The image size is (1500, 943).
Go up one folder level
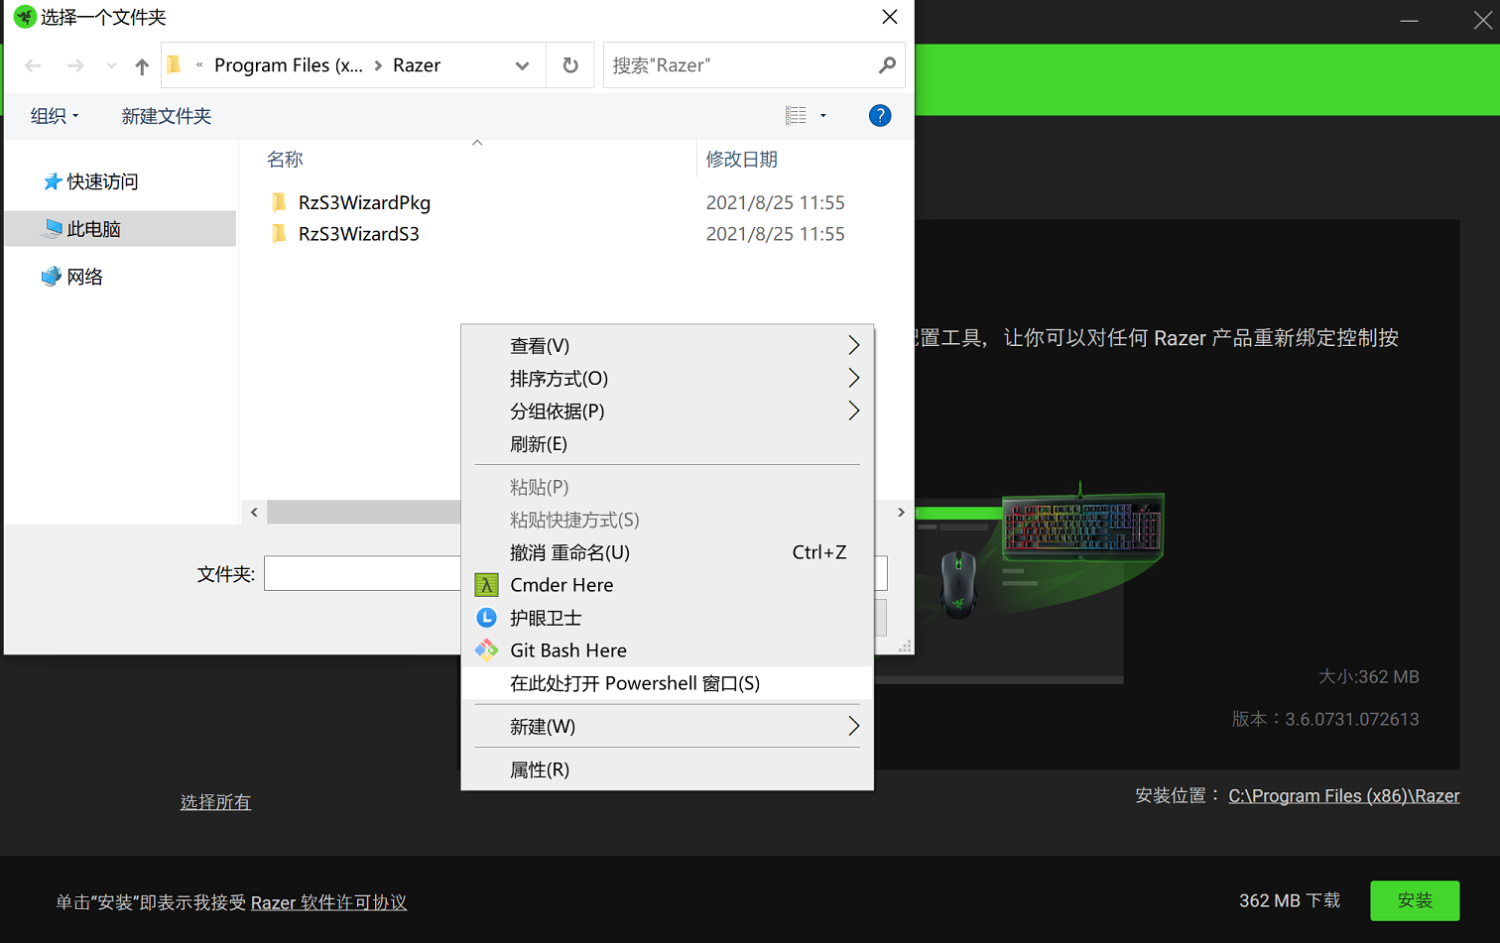tap(141, 65)
